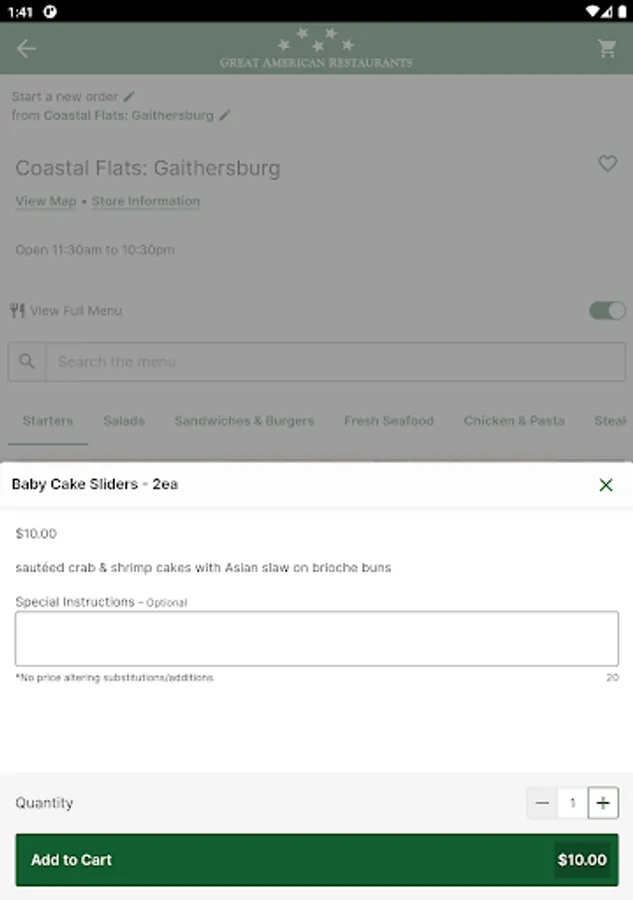This screenshot has height=900, width=633.
Task: Open the Salads tab
Action: pos(124,421)
